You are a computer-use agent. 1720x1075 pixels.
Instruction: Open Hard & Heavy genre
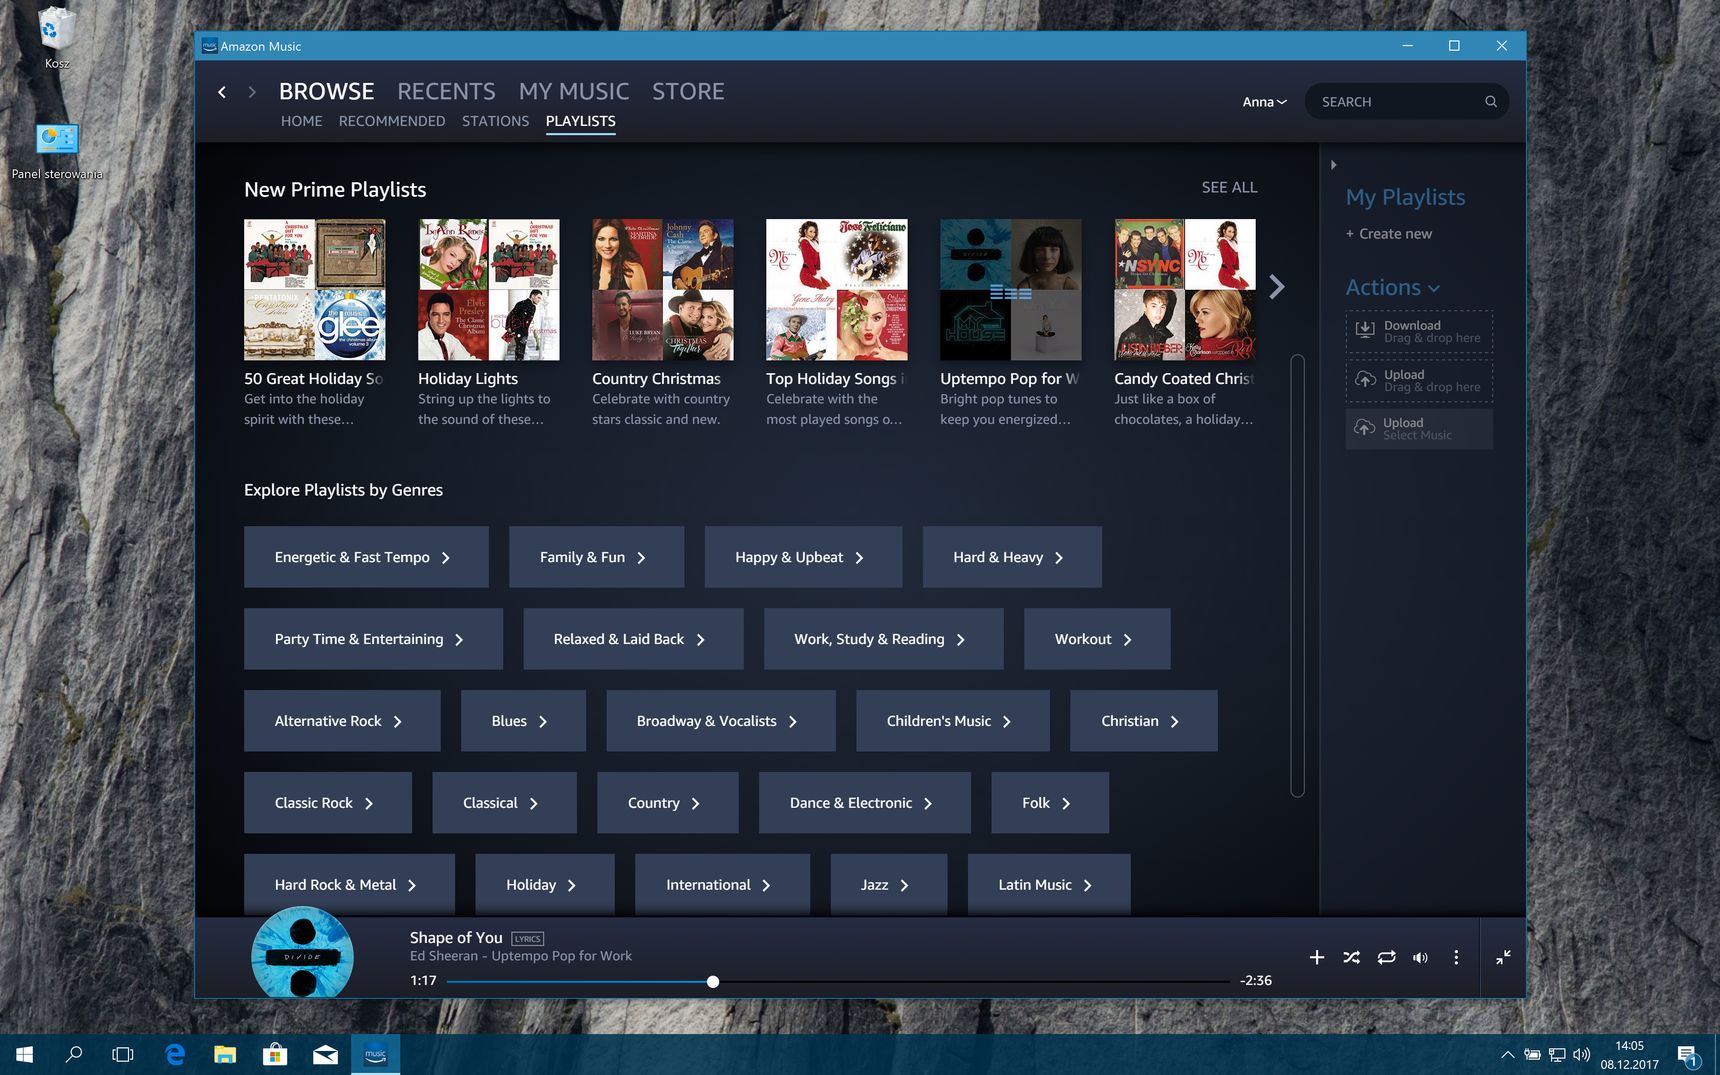point(1012,557)
